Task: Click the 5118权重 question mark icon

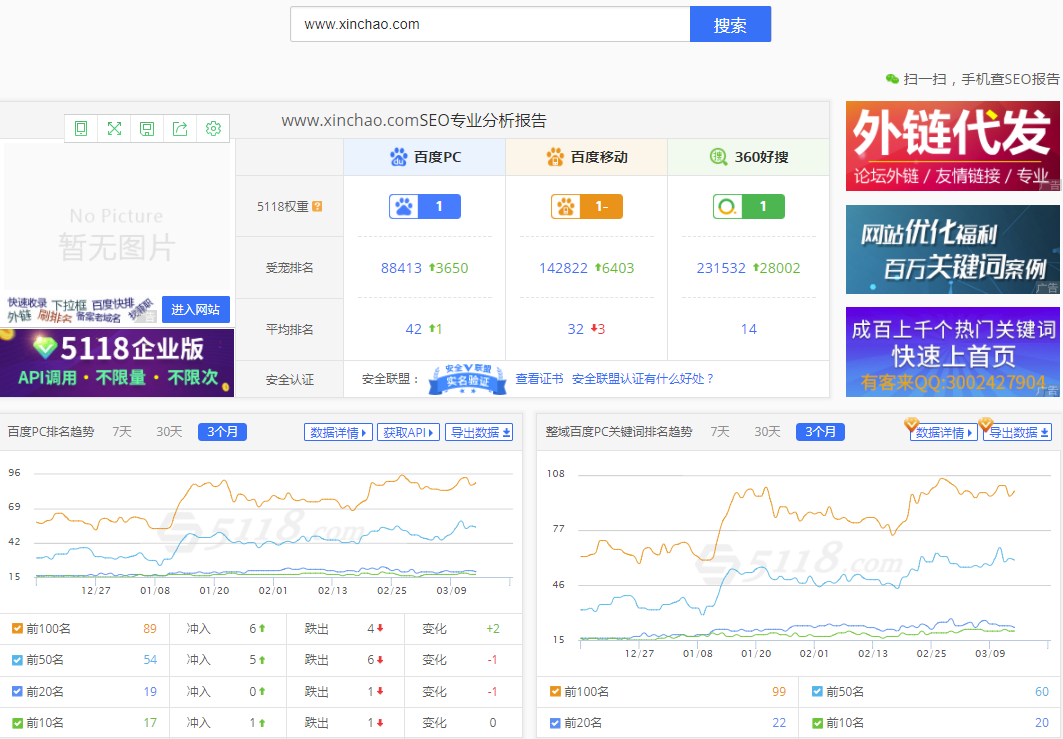Action: [318, 206]
